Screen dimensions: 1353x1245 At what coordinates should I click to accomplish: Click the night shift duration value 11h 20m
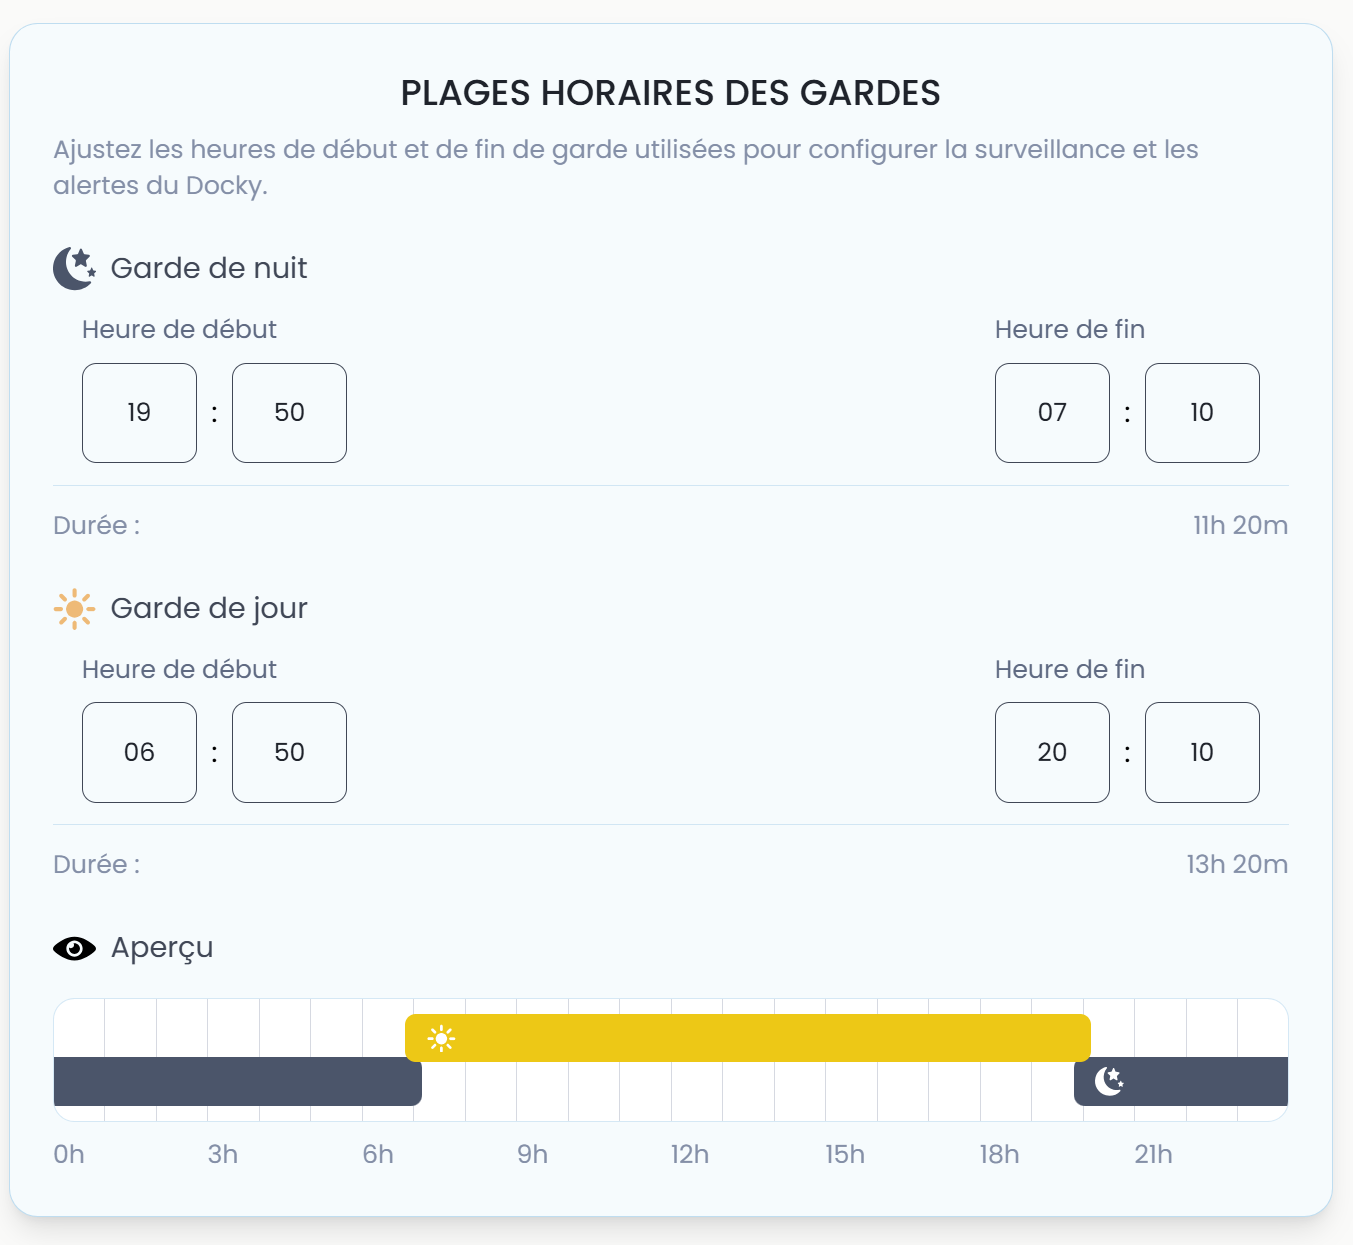(1240, 526)
